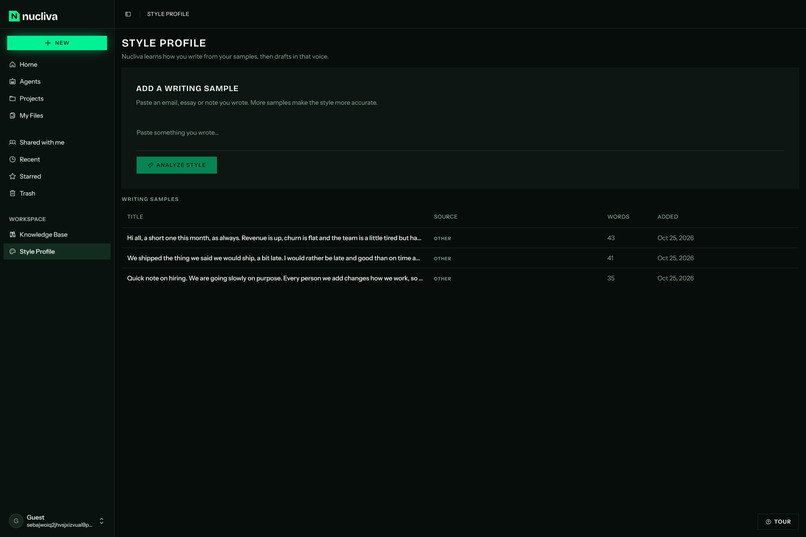Select Style Profile in sidebar

(57, 251)
